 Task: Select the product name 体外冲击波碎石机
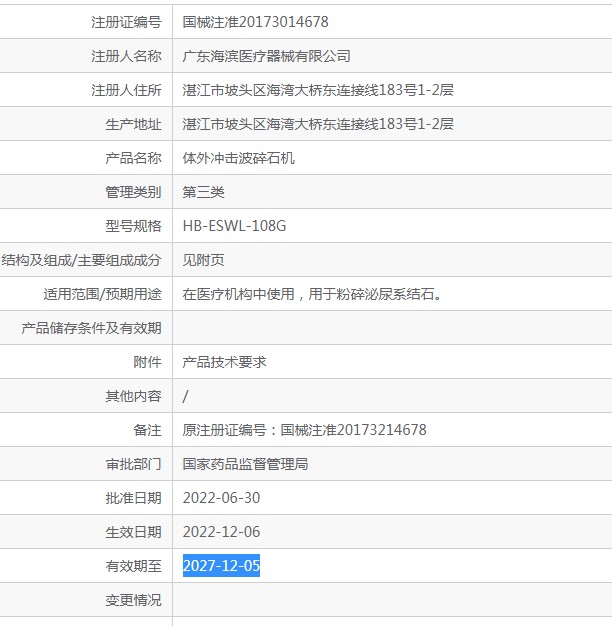point(238,158)
